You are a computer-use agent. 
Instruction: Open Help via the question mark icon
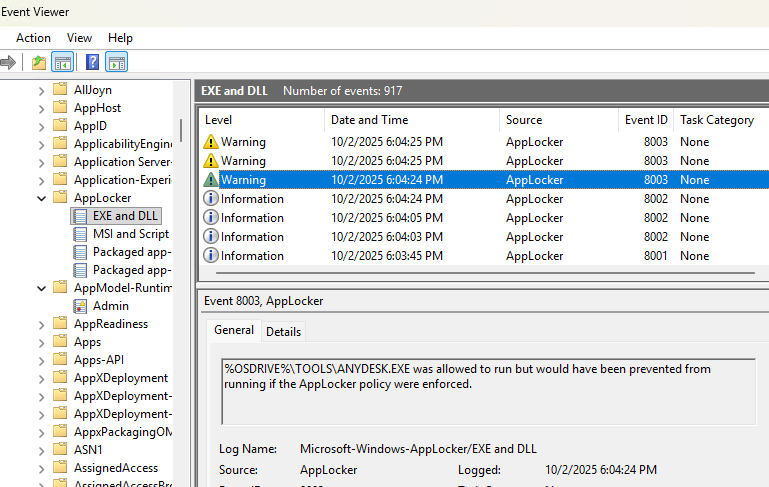click(x=92, y=62)
